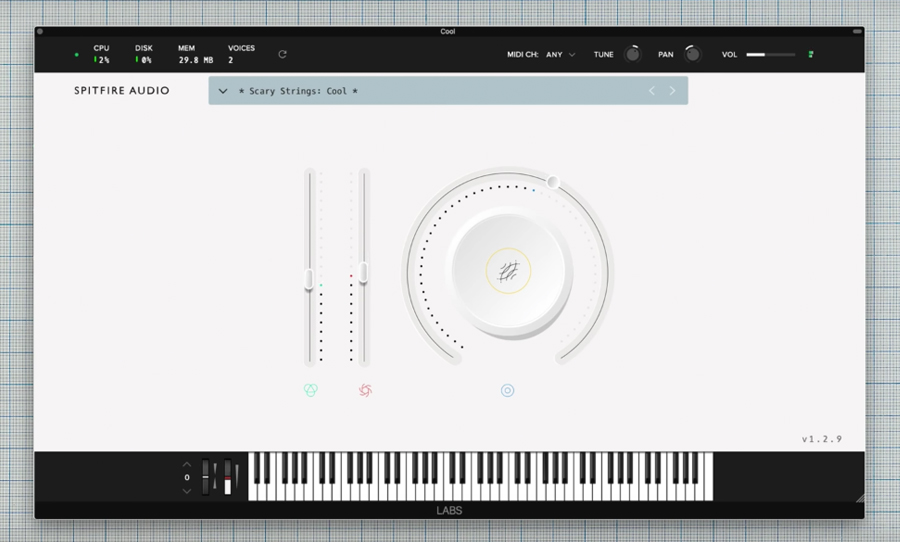The height and width of the screenshot is (542, 900).
Task: Click the PAN knob
Action: 693,55
